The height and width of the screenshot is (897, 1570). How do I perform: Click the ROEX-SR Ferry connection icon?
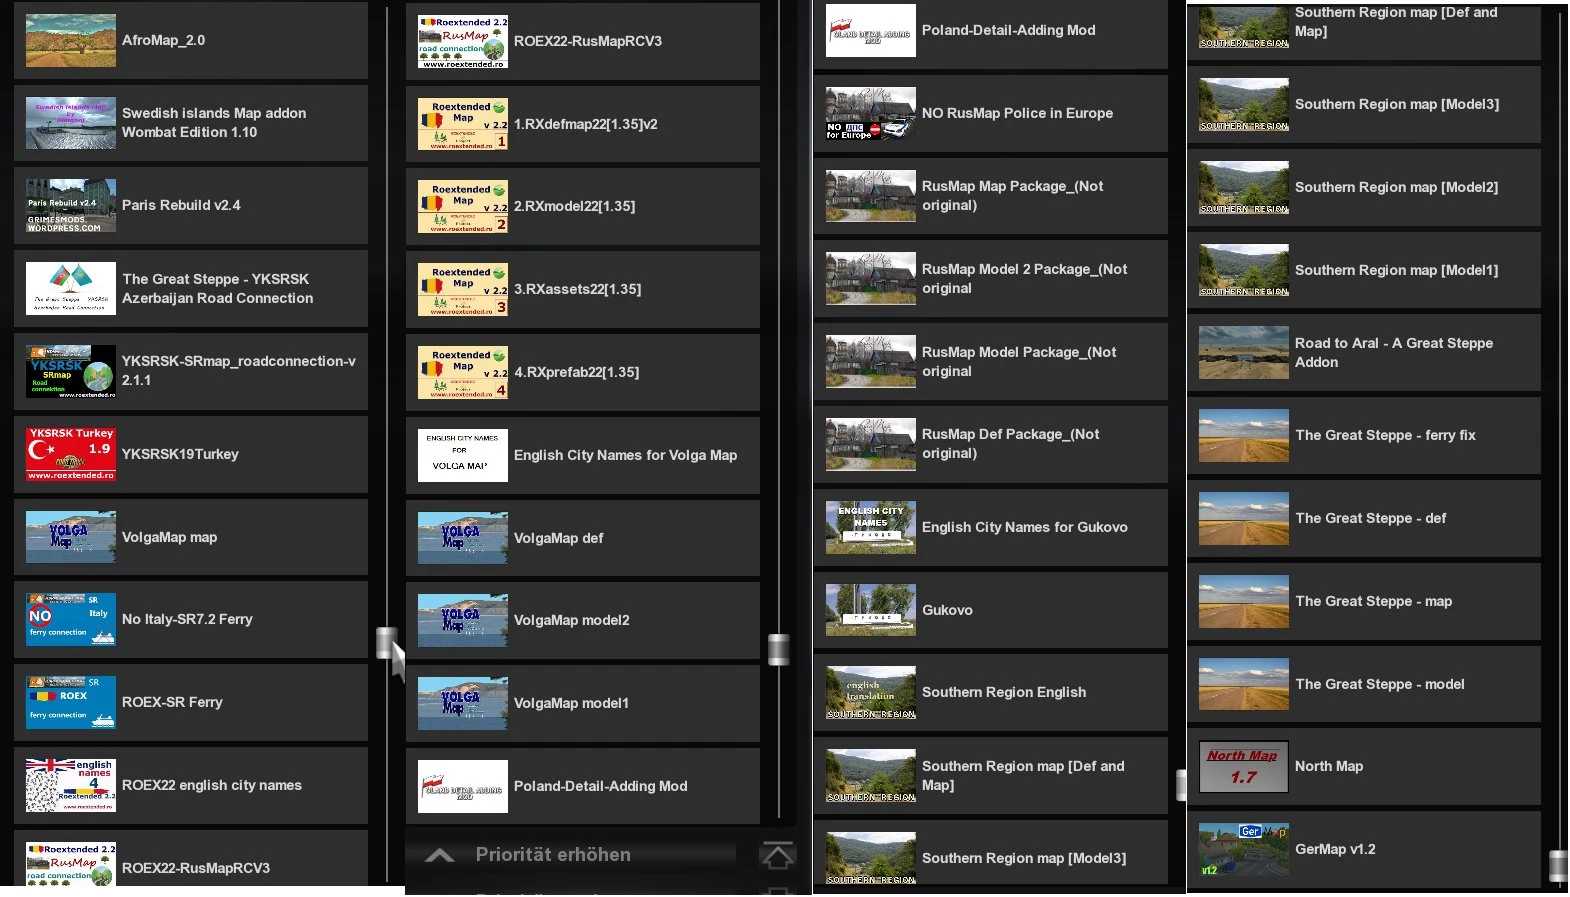tap(70, 703)
